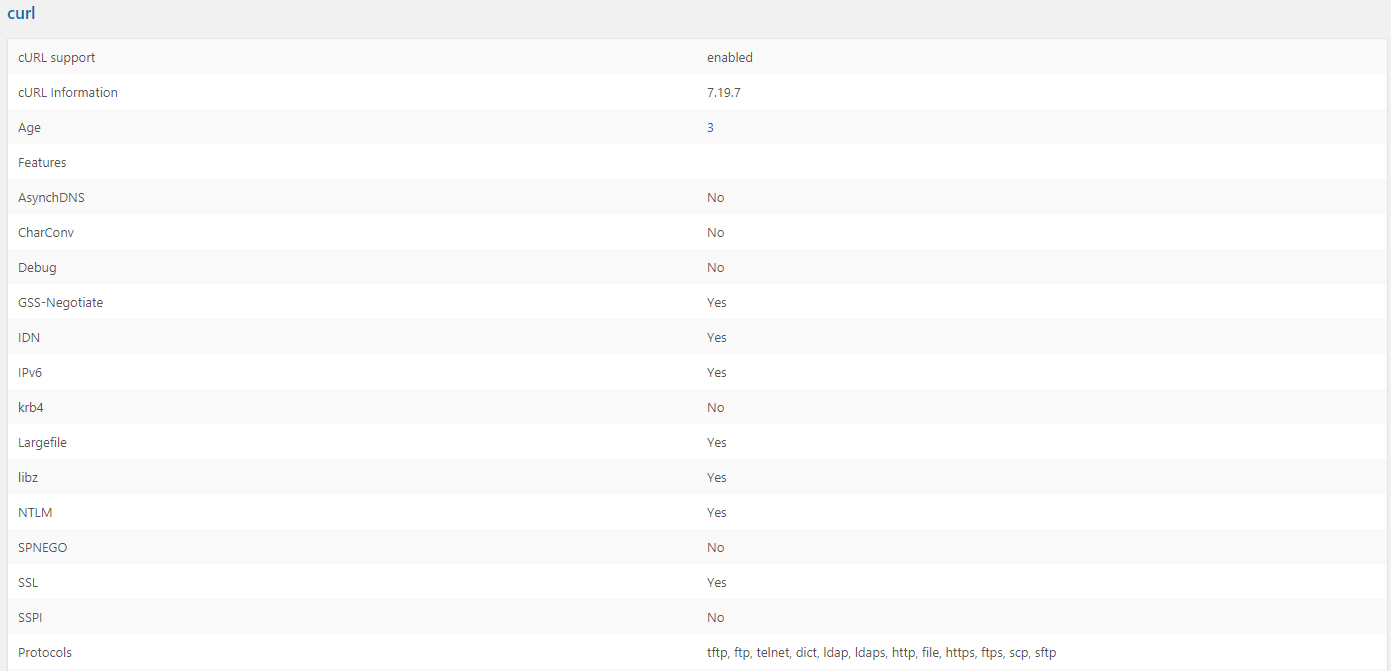This screenshot has height=671, width=1391.
Task: Click the SSPI No value
Action: 716,618
